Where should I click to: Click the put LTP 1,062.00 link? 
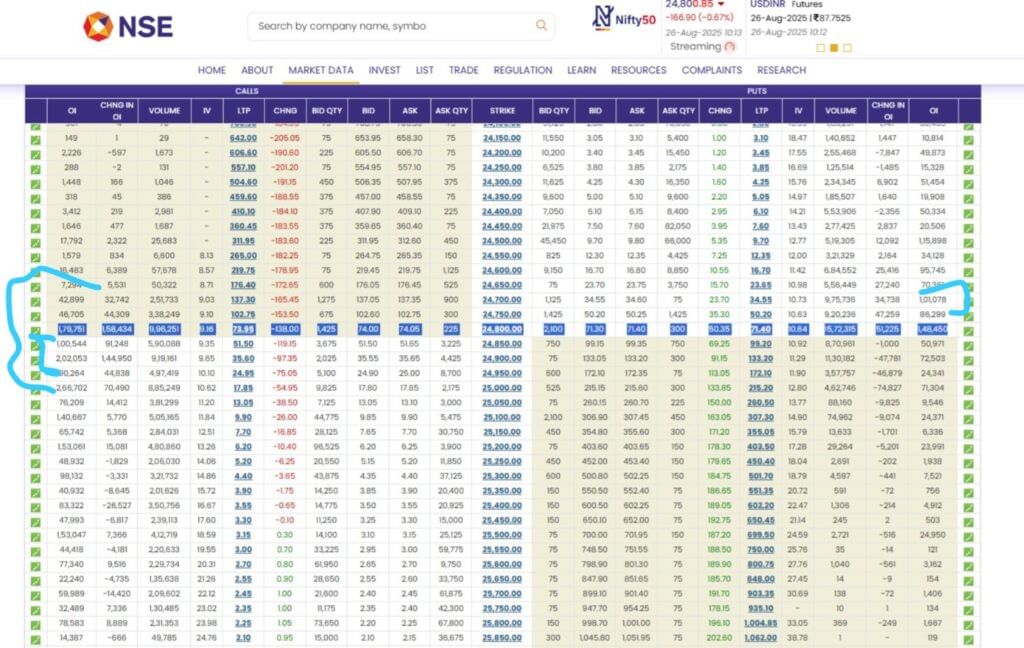(x=760, y=637)
